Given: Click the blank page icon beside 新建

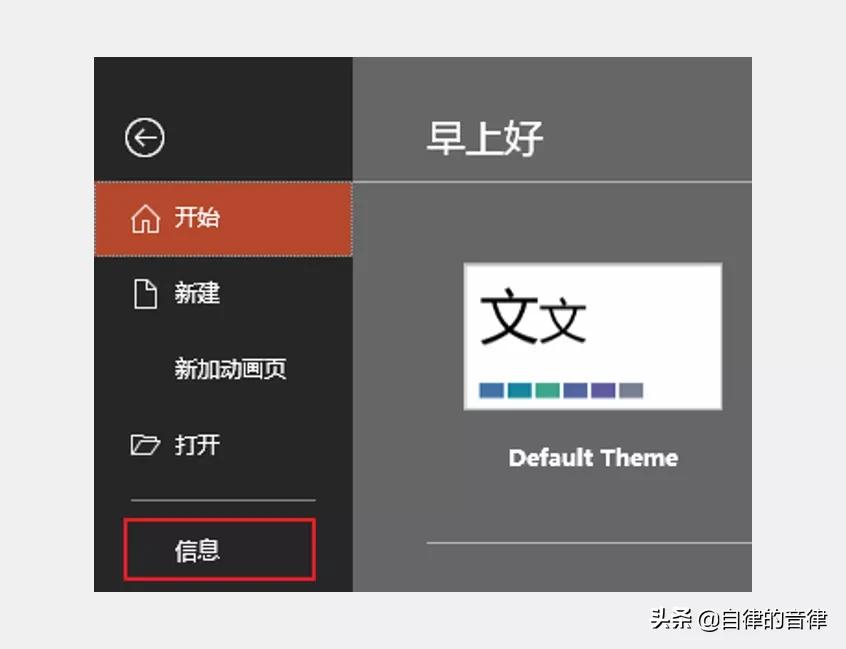Looking at the screenshot, I should (146, 294).
